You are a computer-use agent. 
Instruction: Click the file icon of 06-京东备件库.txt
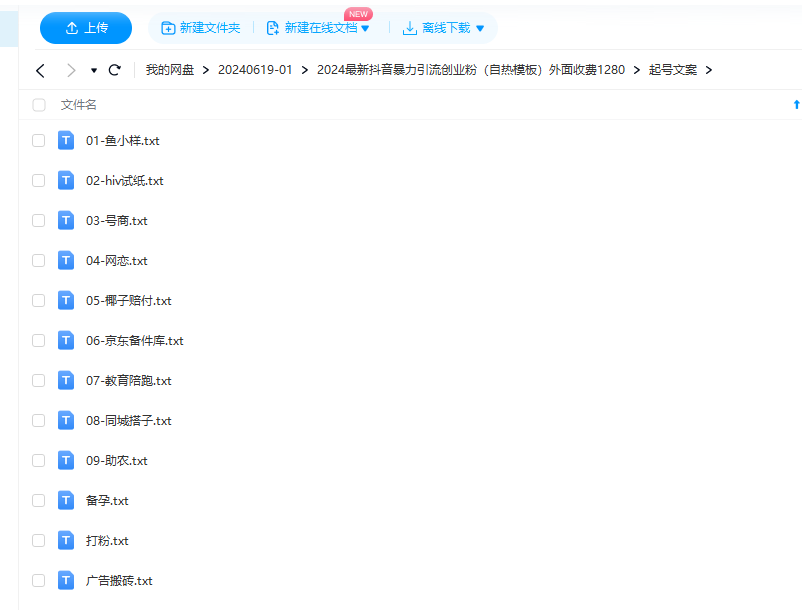click(x=66, y=340)
